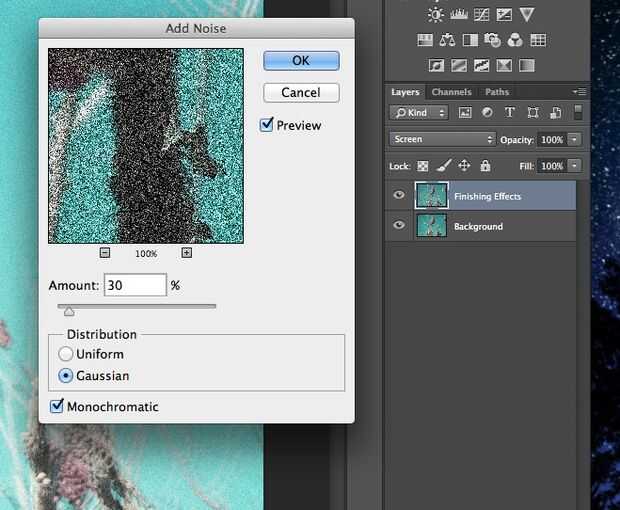The image size is (620, 510).
Task: Confirm Add Noise with OK
Action: [x=301, y=60]
